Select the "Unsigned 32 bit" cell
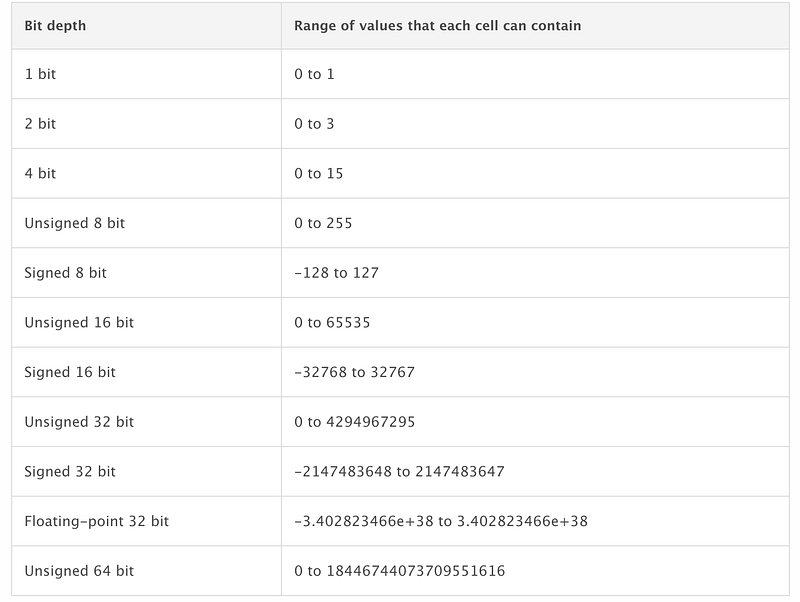Screen dimensions: 800x602 [x=78, y=422]
